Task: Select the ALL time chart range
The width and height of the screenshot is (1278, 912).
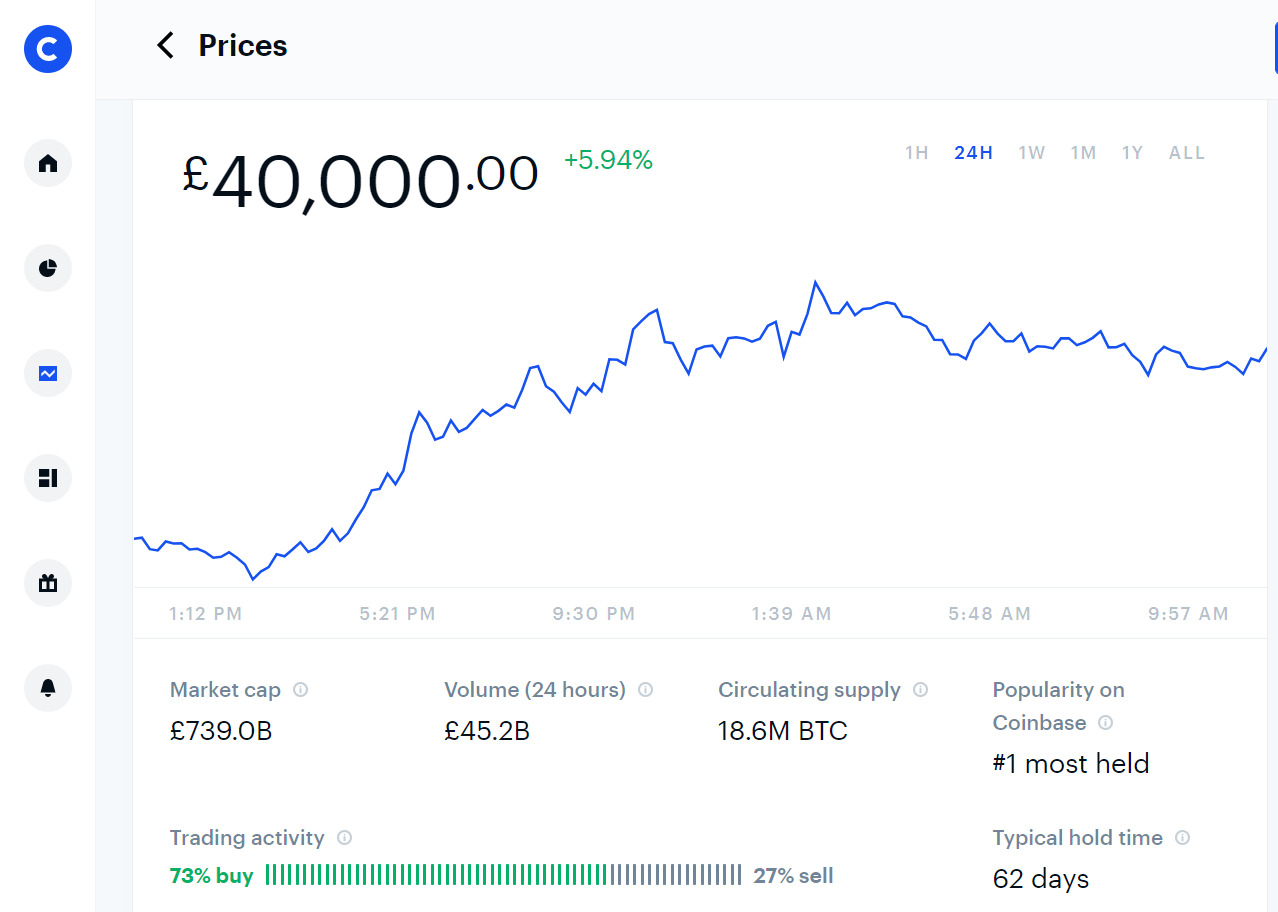Action: [x=1187, y=153]
